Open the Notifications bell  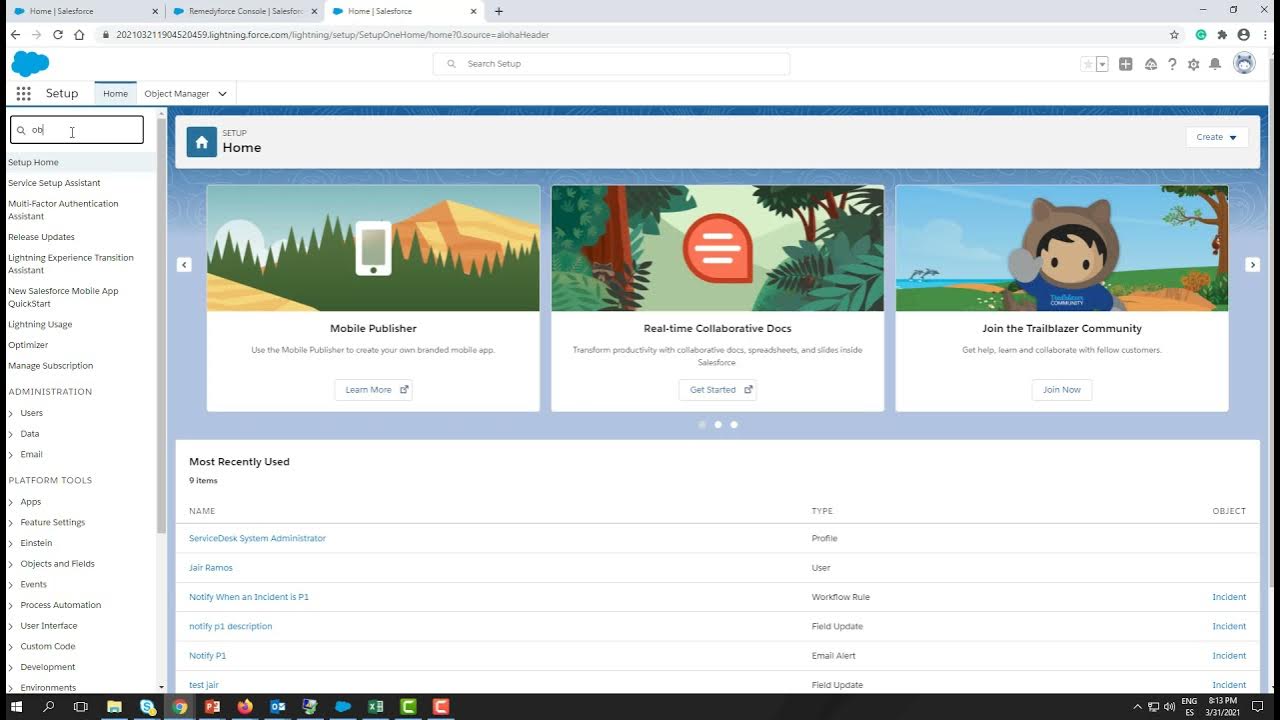tap(1215, 64)
